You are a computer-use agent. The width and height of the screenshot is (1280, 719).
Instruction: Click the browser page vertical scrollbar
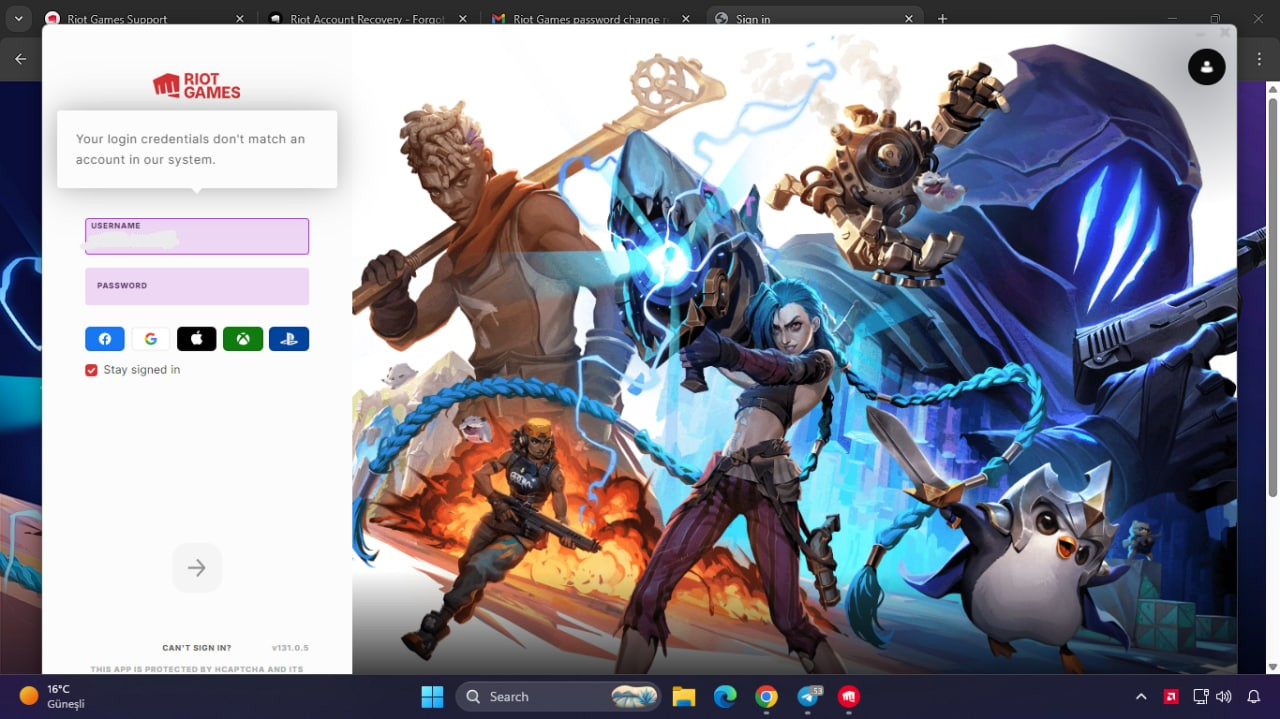click(x=1273, y=297)
